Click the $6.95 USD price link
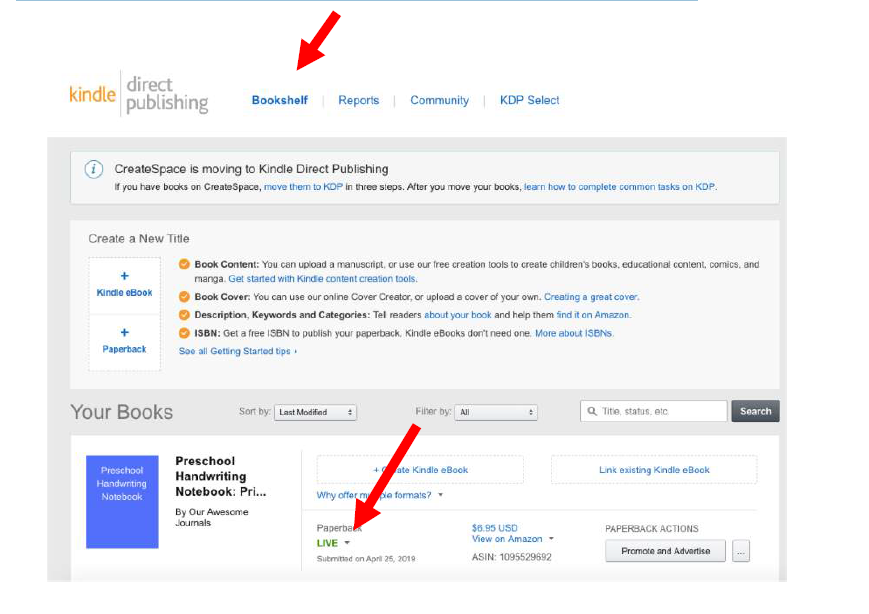869x614 pixels. [494, 528]
